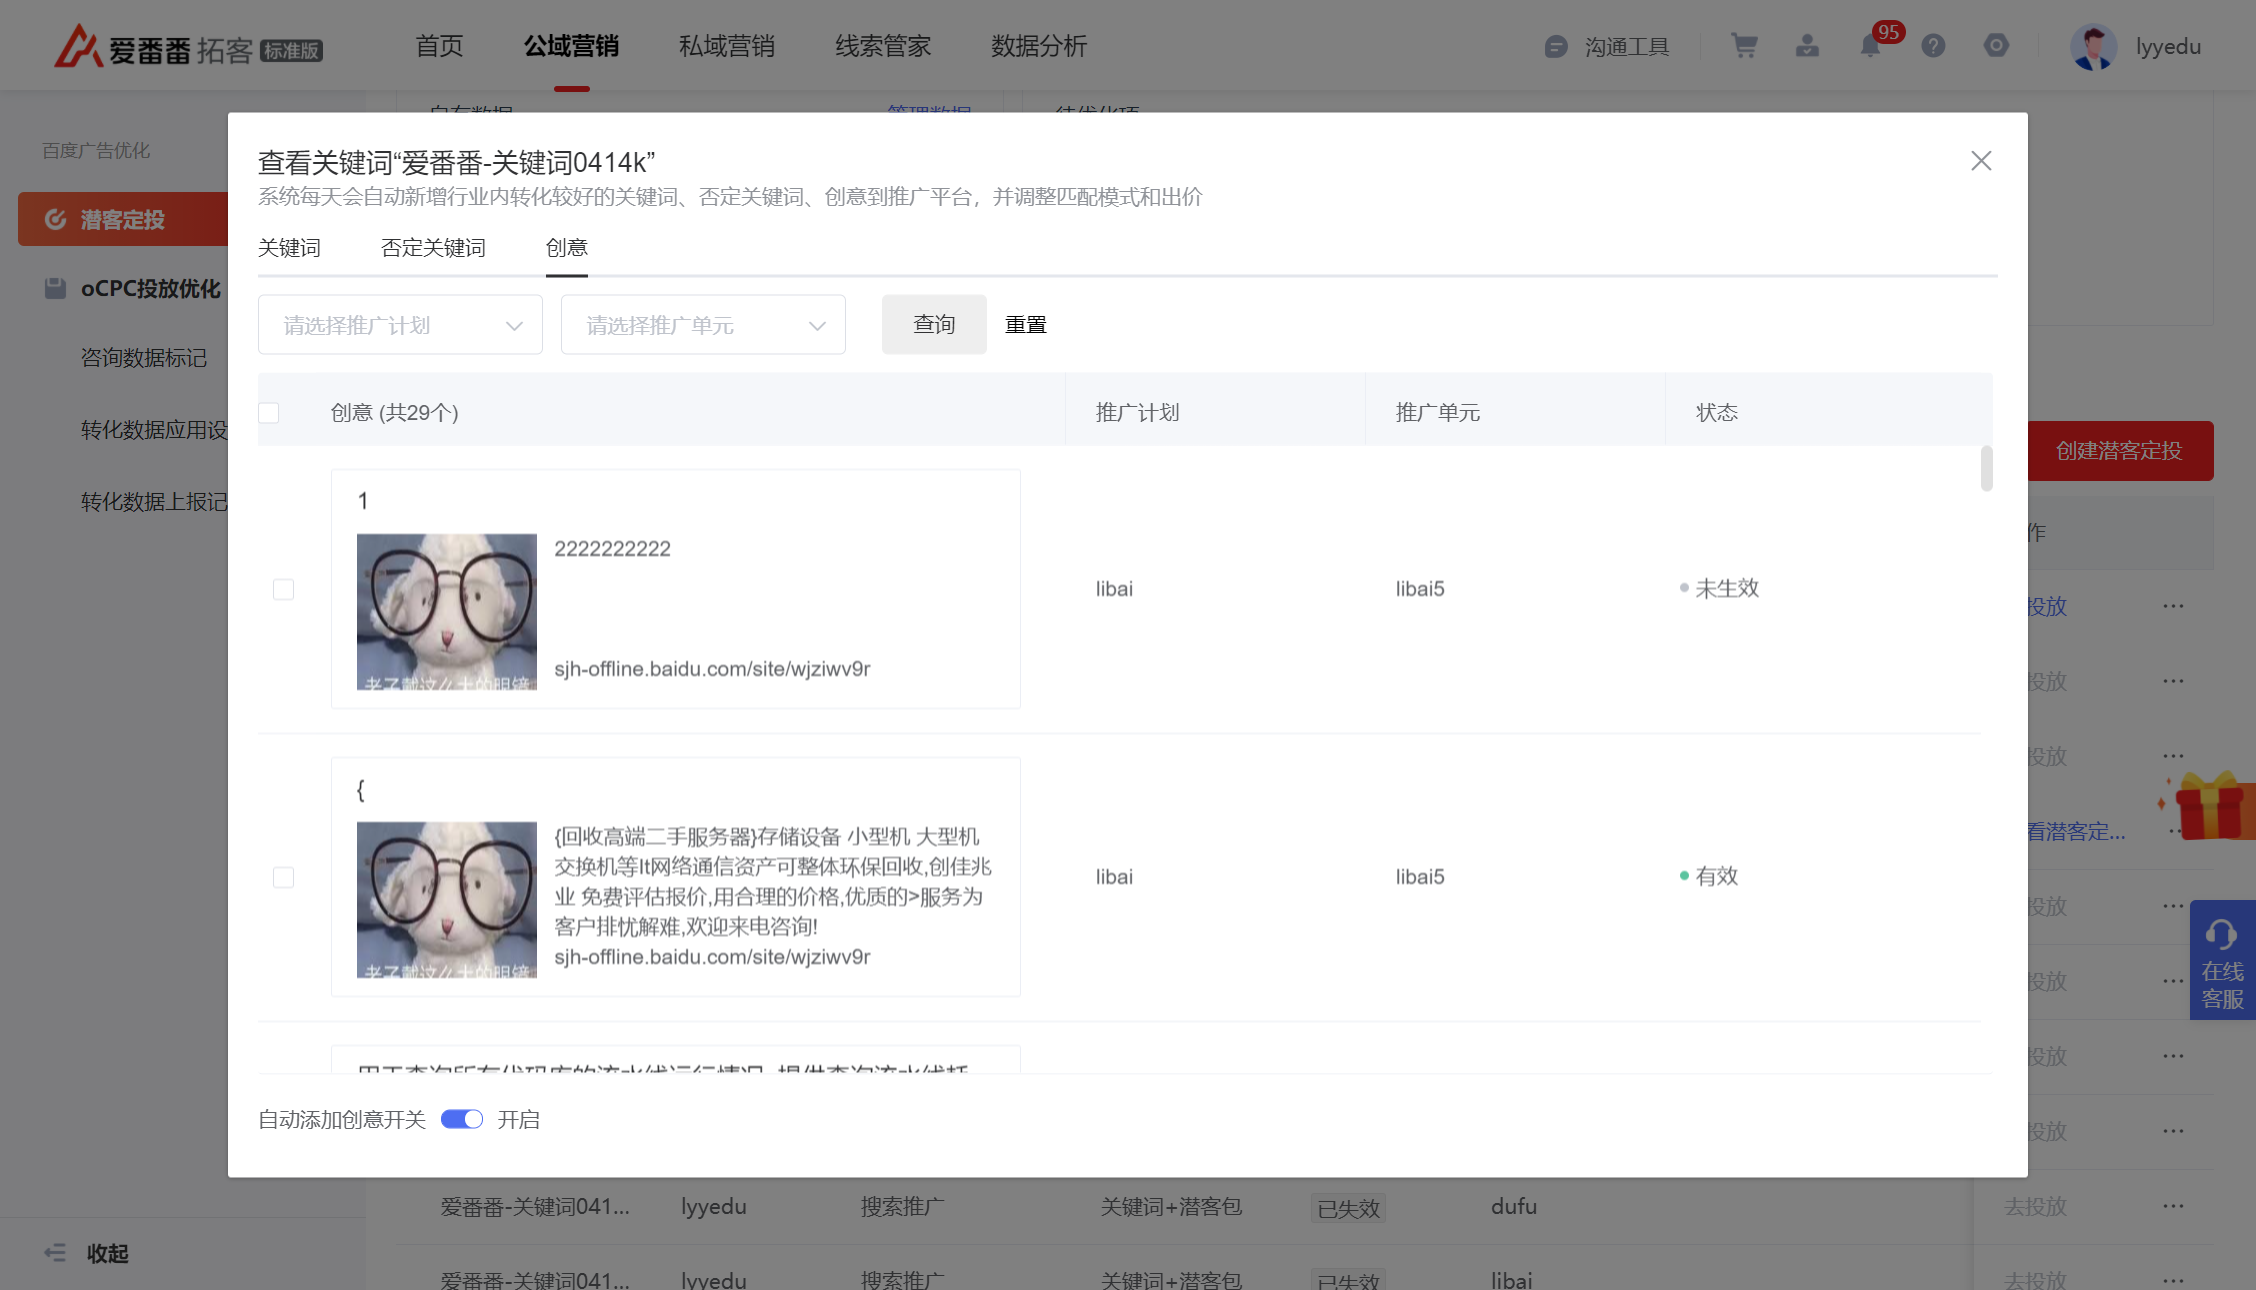The height and width of the screenshot is (1290, 2256).
Task: Open the gift box promotion icon
Action: 2210,806
